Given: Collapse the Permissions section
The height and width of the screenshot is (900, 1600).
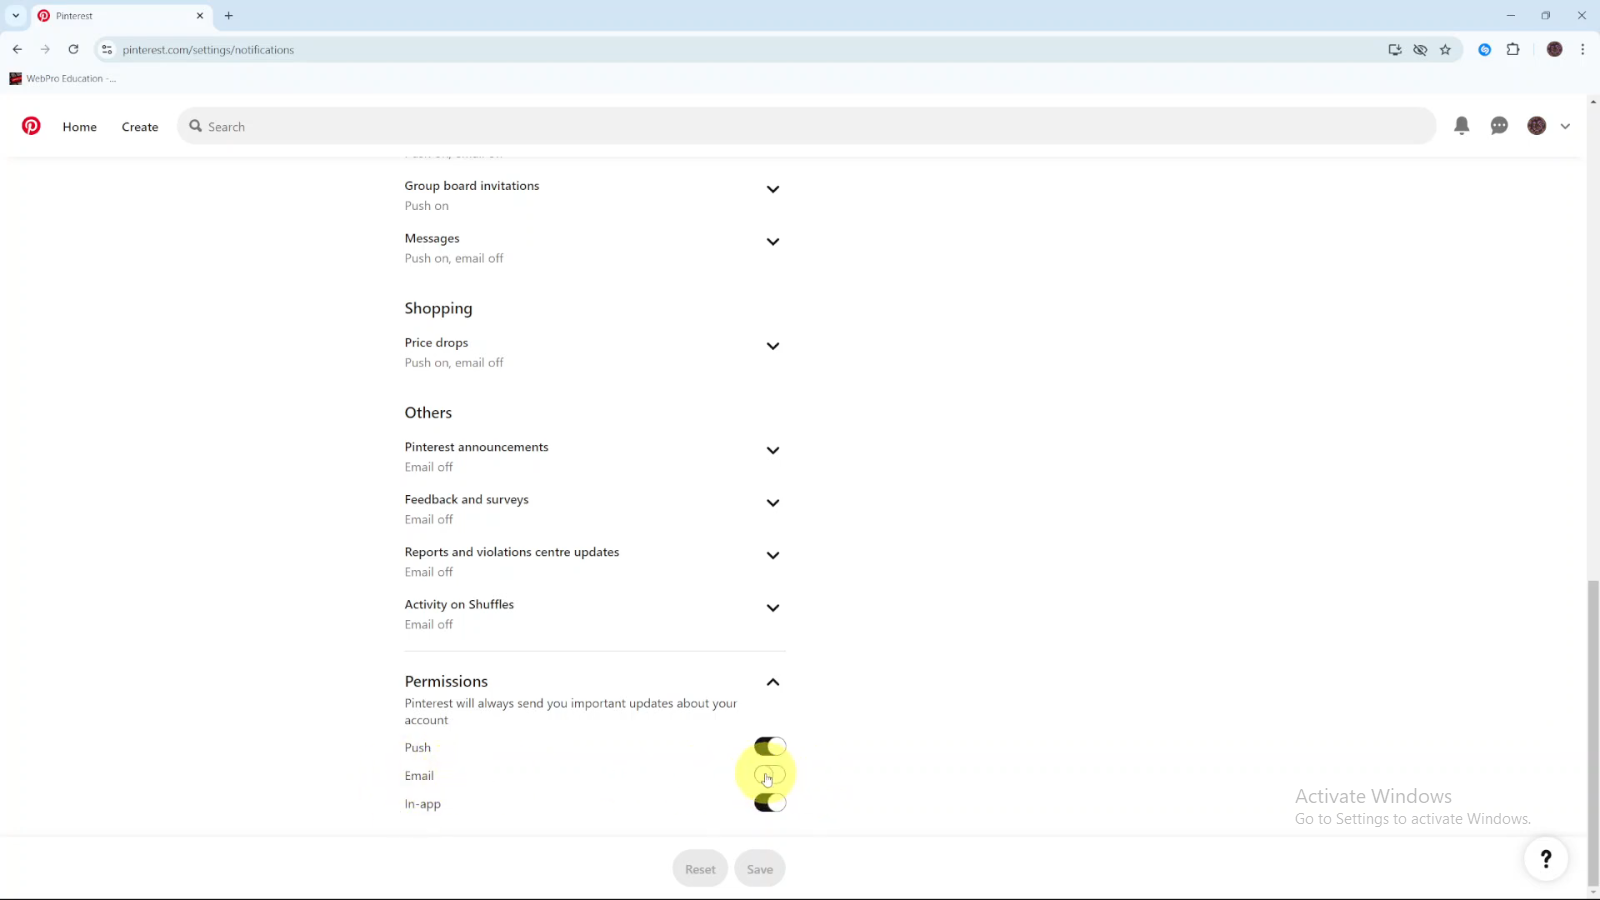Looking at the screenshot, I should pos(772,682).
